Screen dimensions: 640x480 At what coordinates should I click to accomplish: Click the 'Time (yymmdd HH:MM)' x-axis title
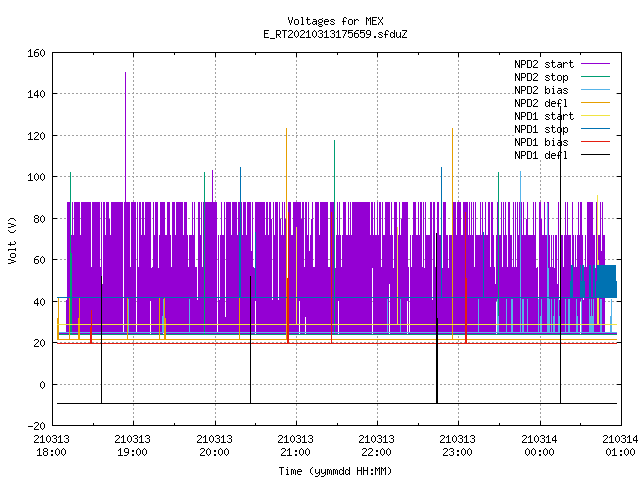tap(335, 471)
